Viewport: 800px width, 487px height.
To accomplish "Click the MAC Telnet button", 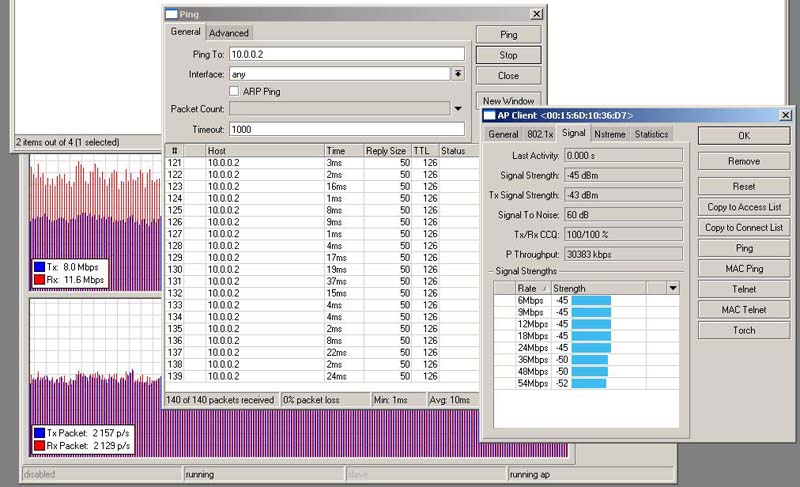I will pyautogui.click(x=744, y=310).
